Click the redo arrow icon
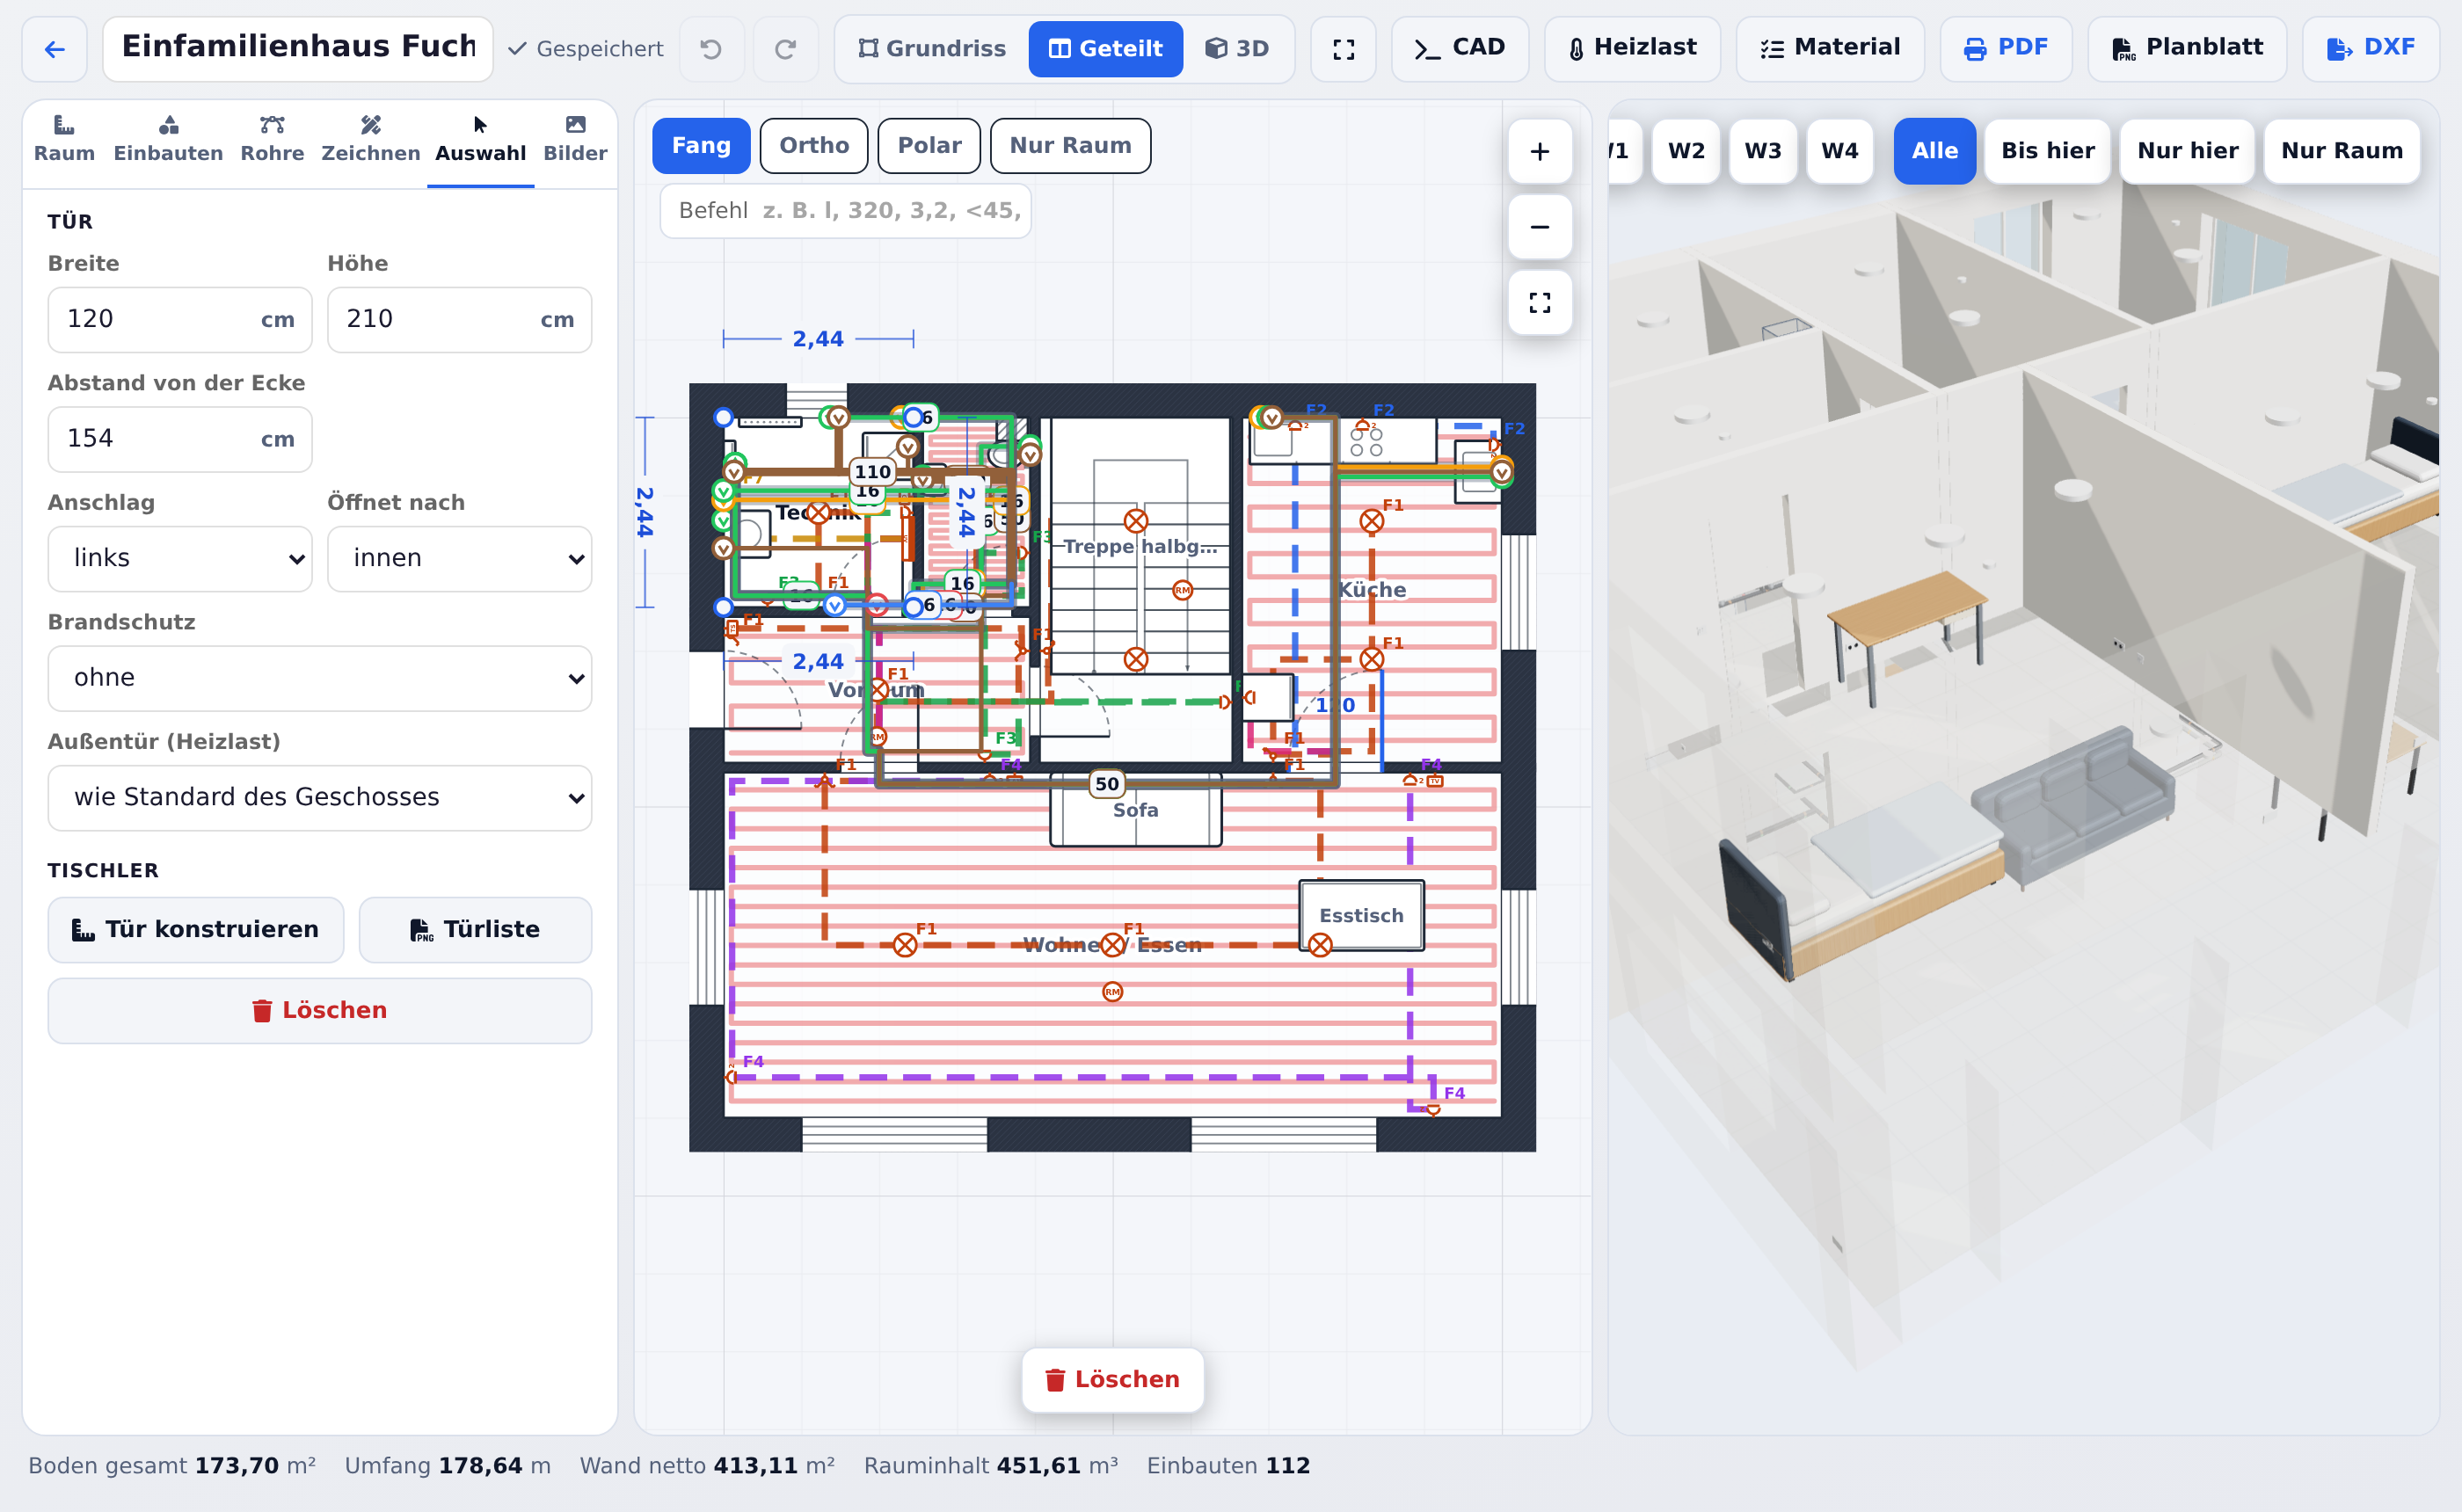Screen dimensions: 2462x1512 785,48
